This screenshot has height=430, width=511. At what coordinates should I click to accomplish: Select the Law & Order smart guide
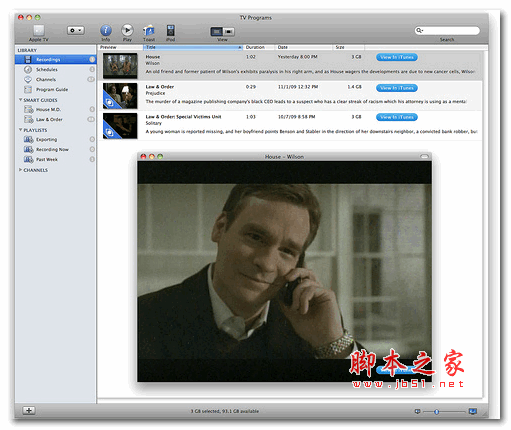click(x=56, y=119)
